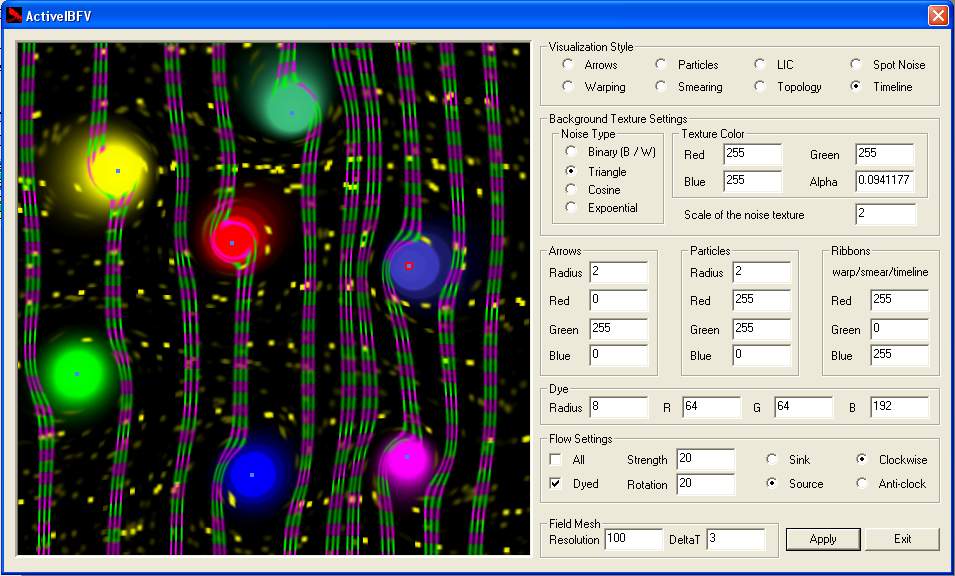This screenshot has height=576, width=955.
Task: Click the Exit button
Action: click(902, 539)
